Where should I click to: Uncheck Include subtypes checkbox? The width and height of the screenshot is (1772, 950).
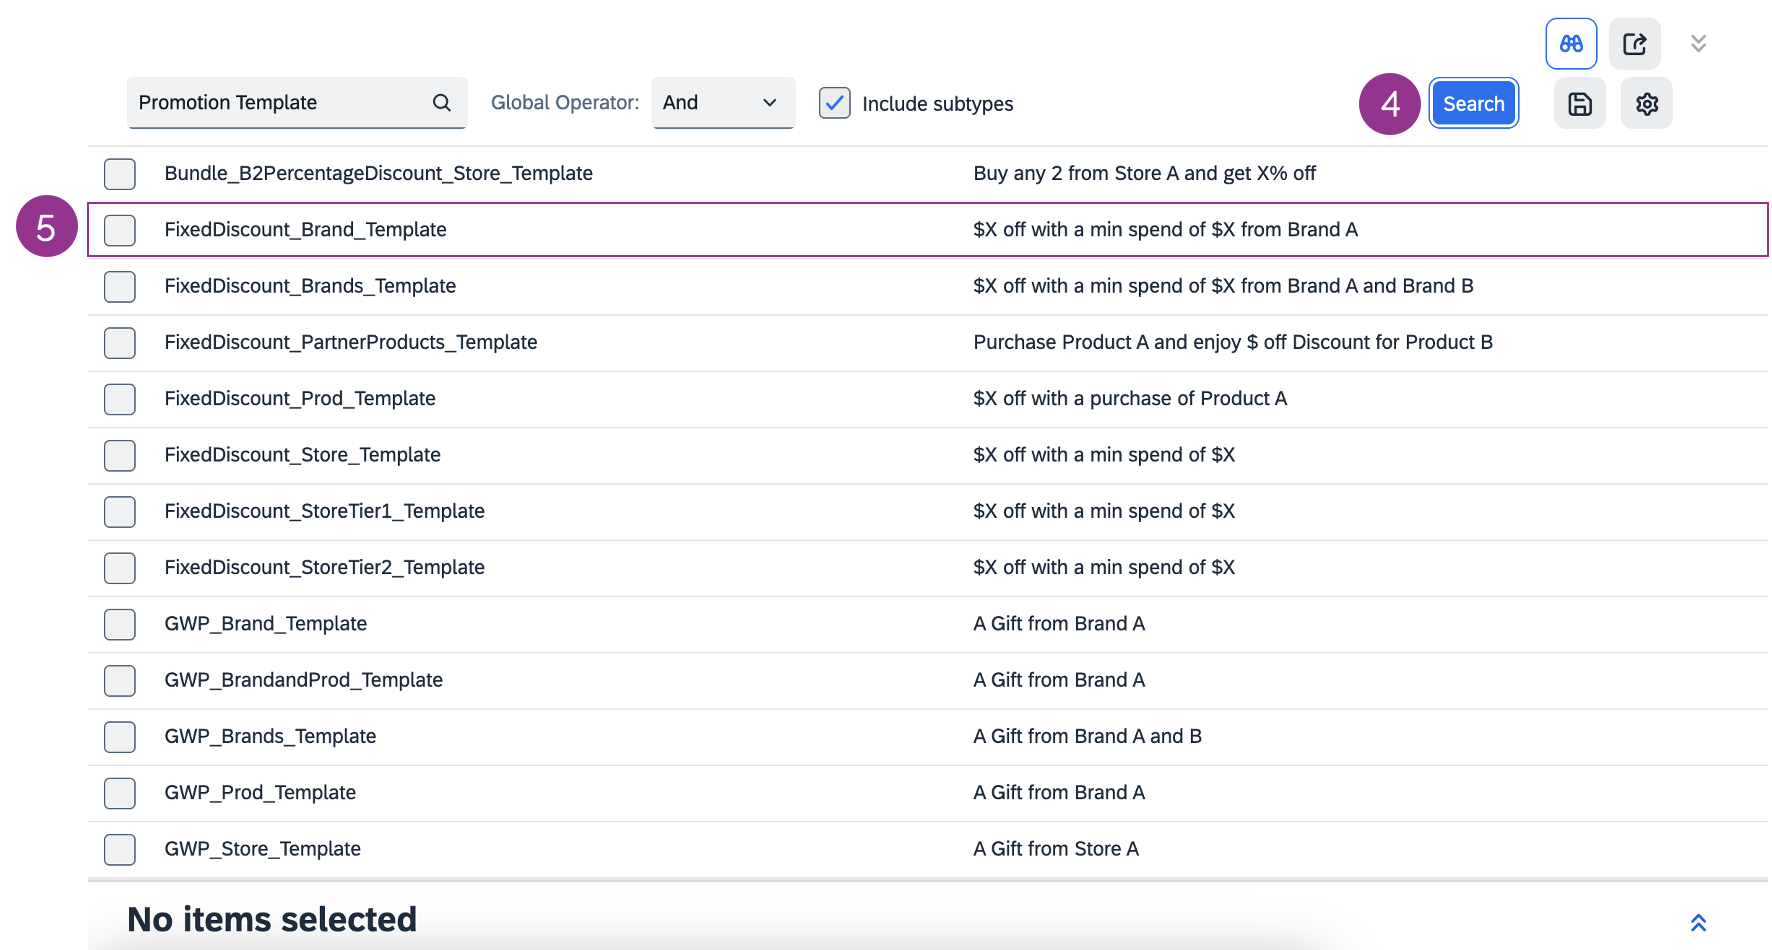pyautogui.click(x=834, y=103)
